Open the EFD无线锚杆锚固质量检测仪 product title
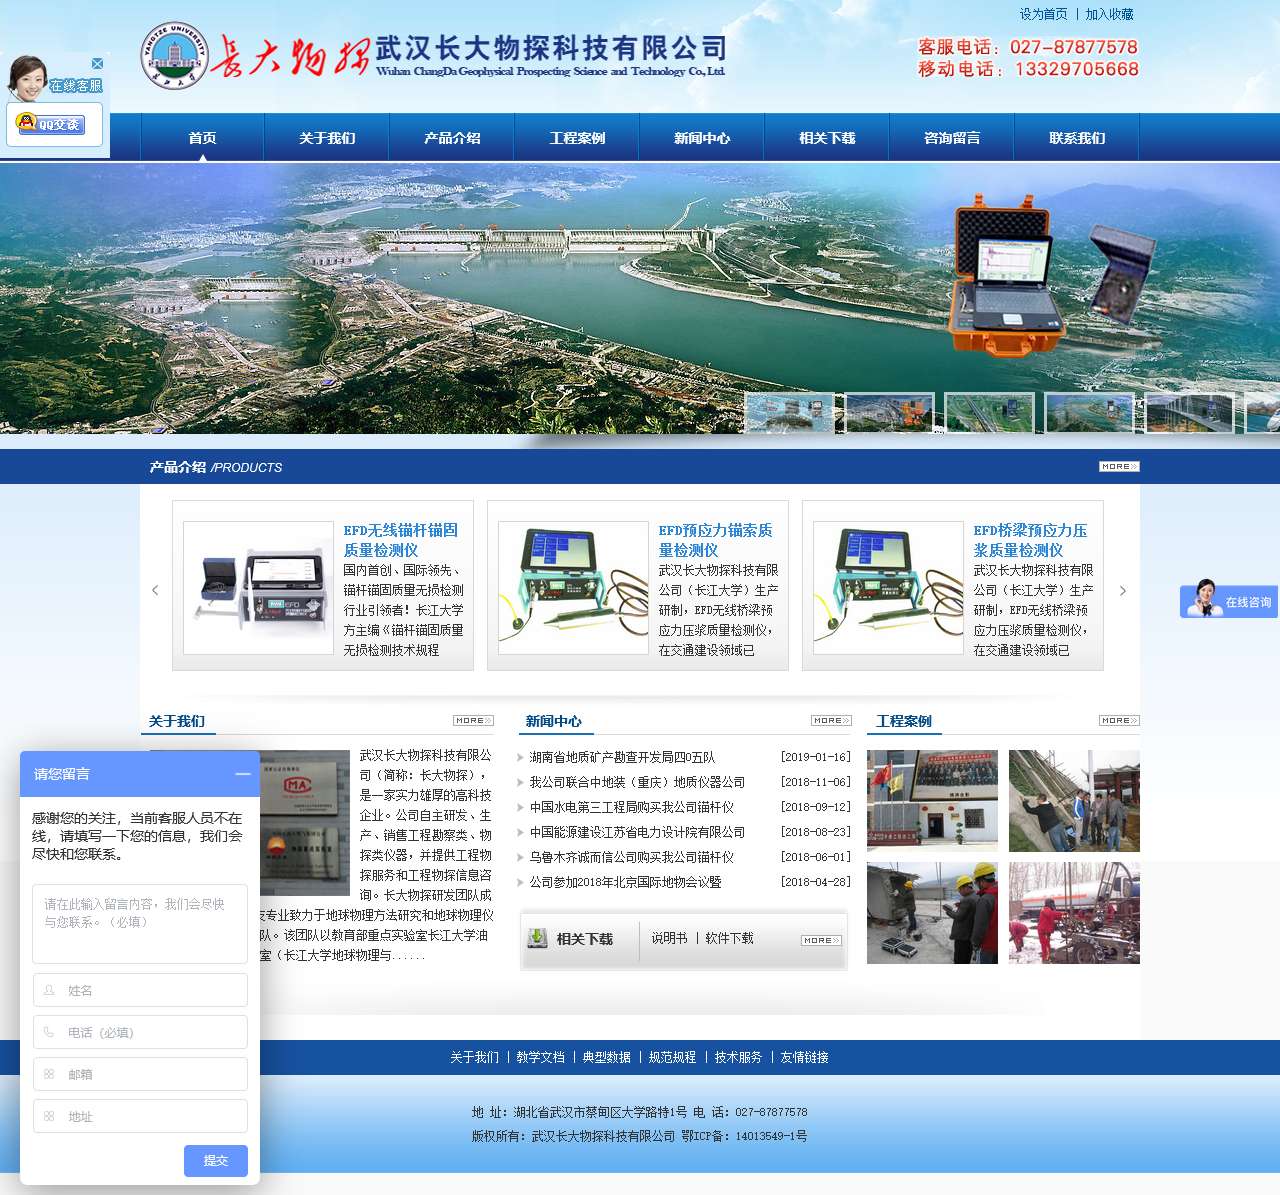The width and height of the screenshot is (1280, 1195). (401, 540)
